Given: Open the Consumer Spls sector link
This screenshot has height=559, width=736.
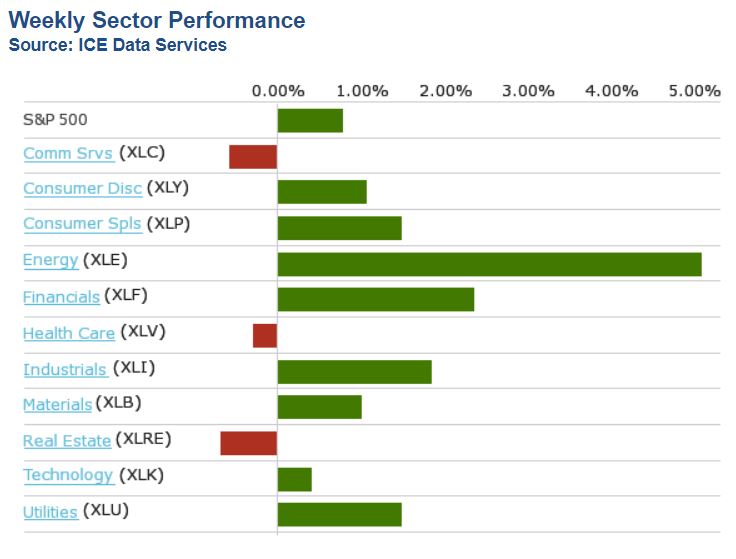Looking at the screenshot, I should (82, 223).
